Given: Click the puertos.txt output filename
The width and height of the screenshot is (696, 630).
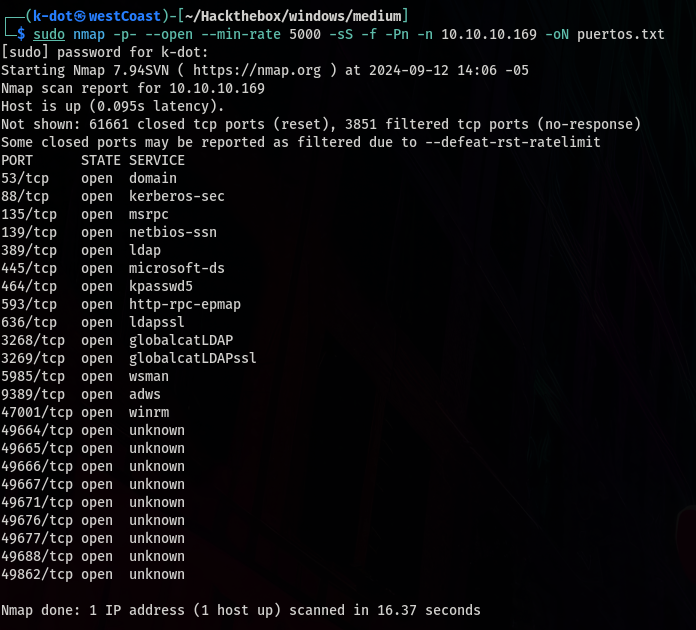Looking at the screenshot, I should point(621,35).
